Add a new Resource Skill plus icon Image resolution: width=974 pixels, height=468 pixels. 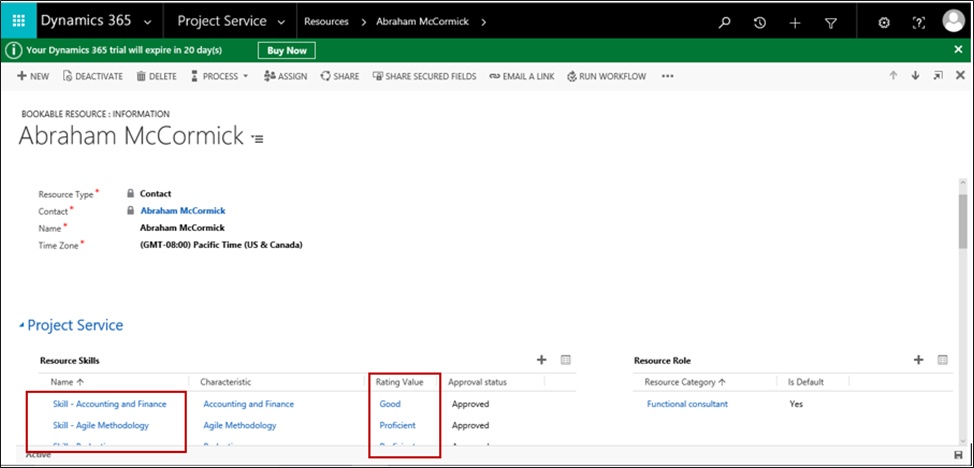[542, 359]
